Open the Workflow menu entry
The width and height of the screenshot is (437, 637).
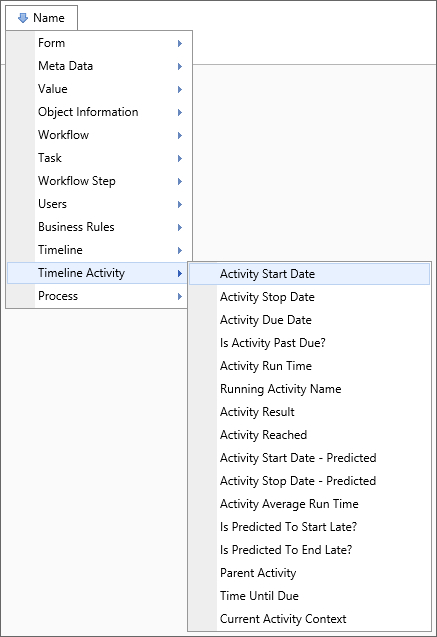99,135
